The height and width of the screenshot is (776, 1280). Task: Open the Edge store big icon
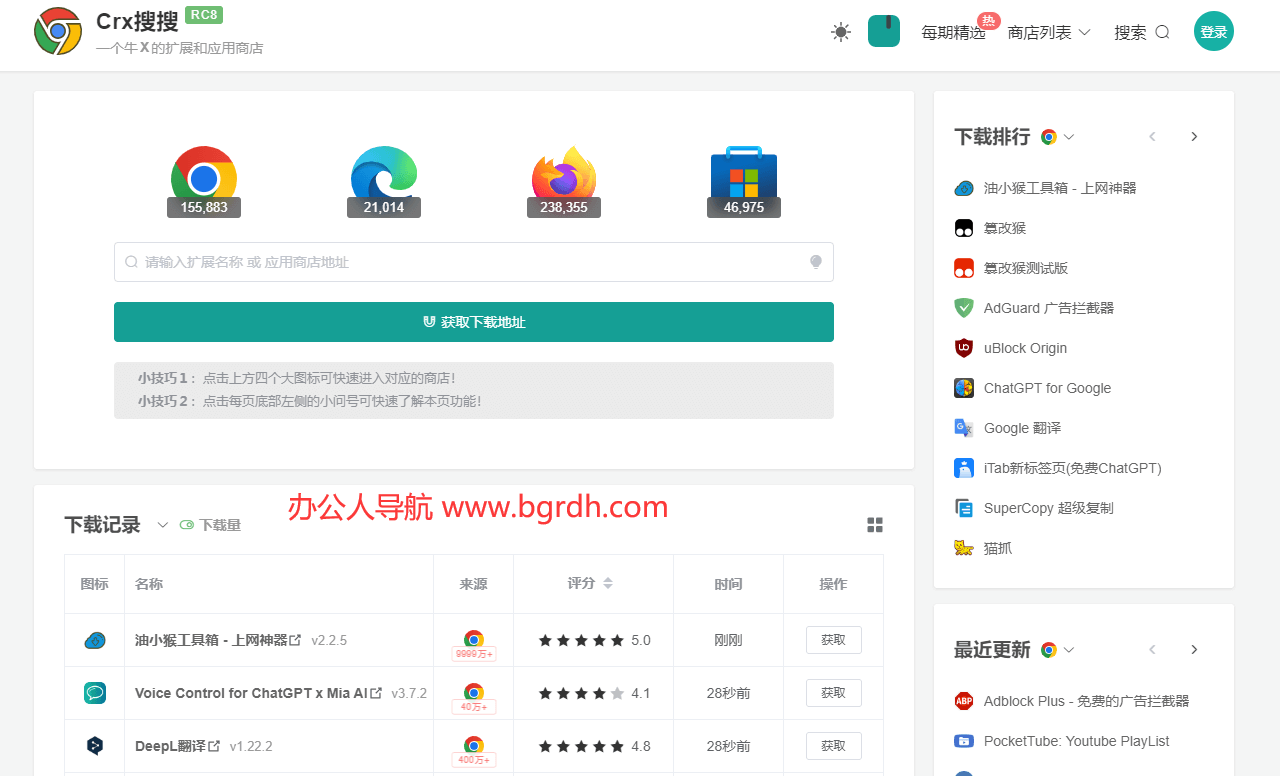(384, 180)
